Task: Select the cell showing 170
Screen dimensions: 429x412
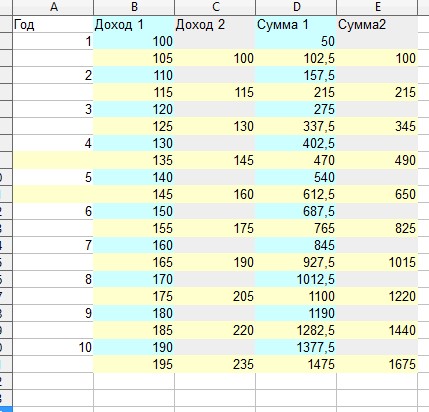Action: tap(134, 279)
